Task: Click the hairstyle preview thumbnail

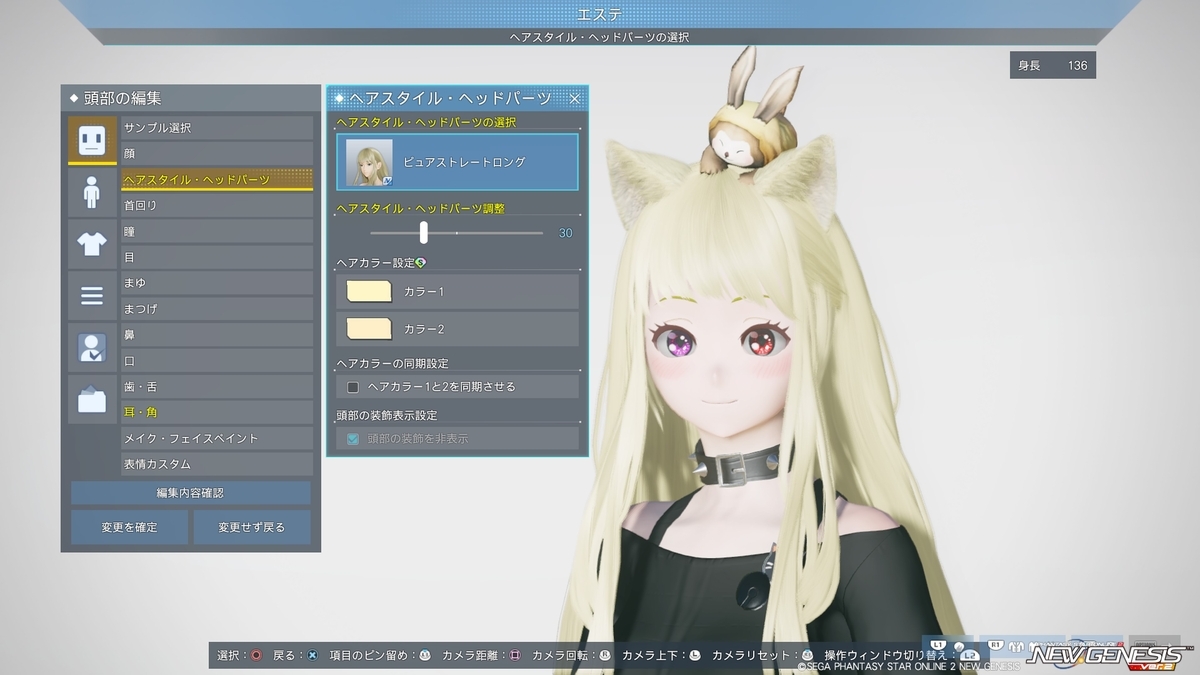Action: tap(369, 162)
